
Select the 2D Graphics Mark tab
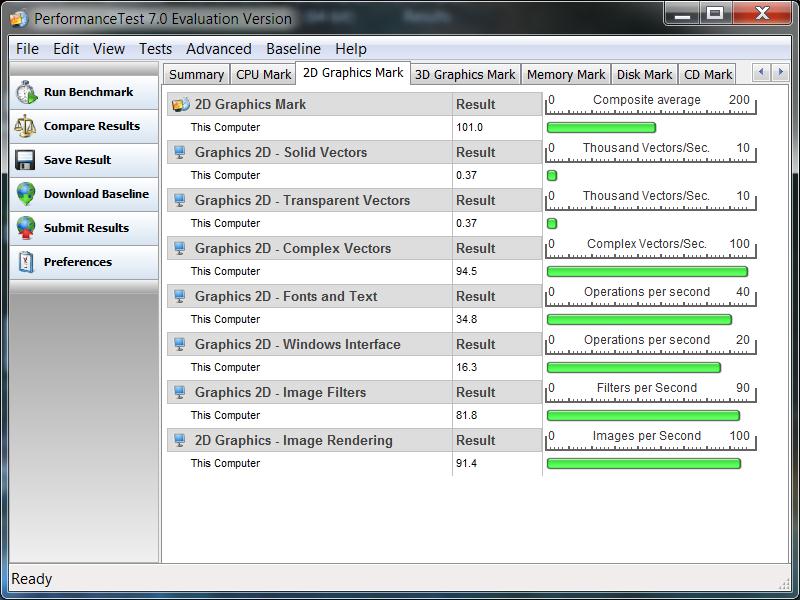pos(353,73)
